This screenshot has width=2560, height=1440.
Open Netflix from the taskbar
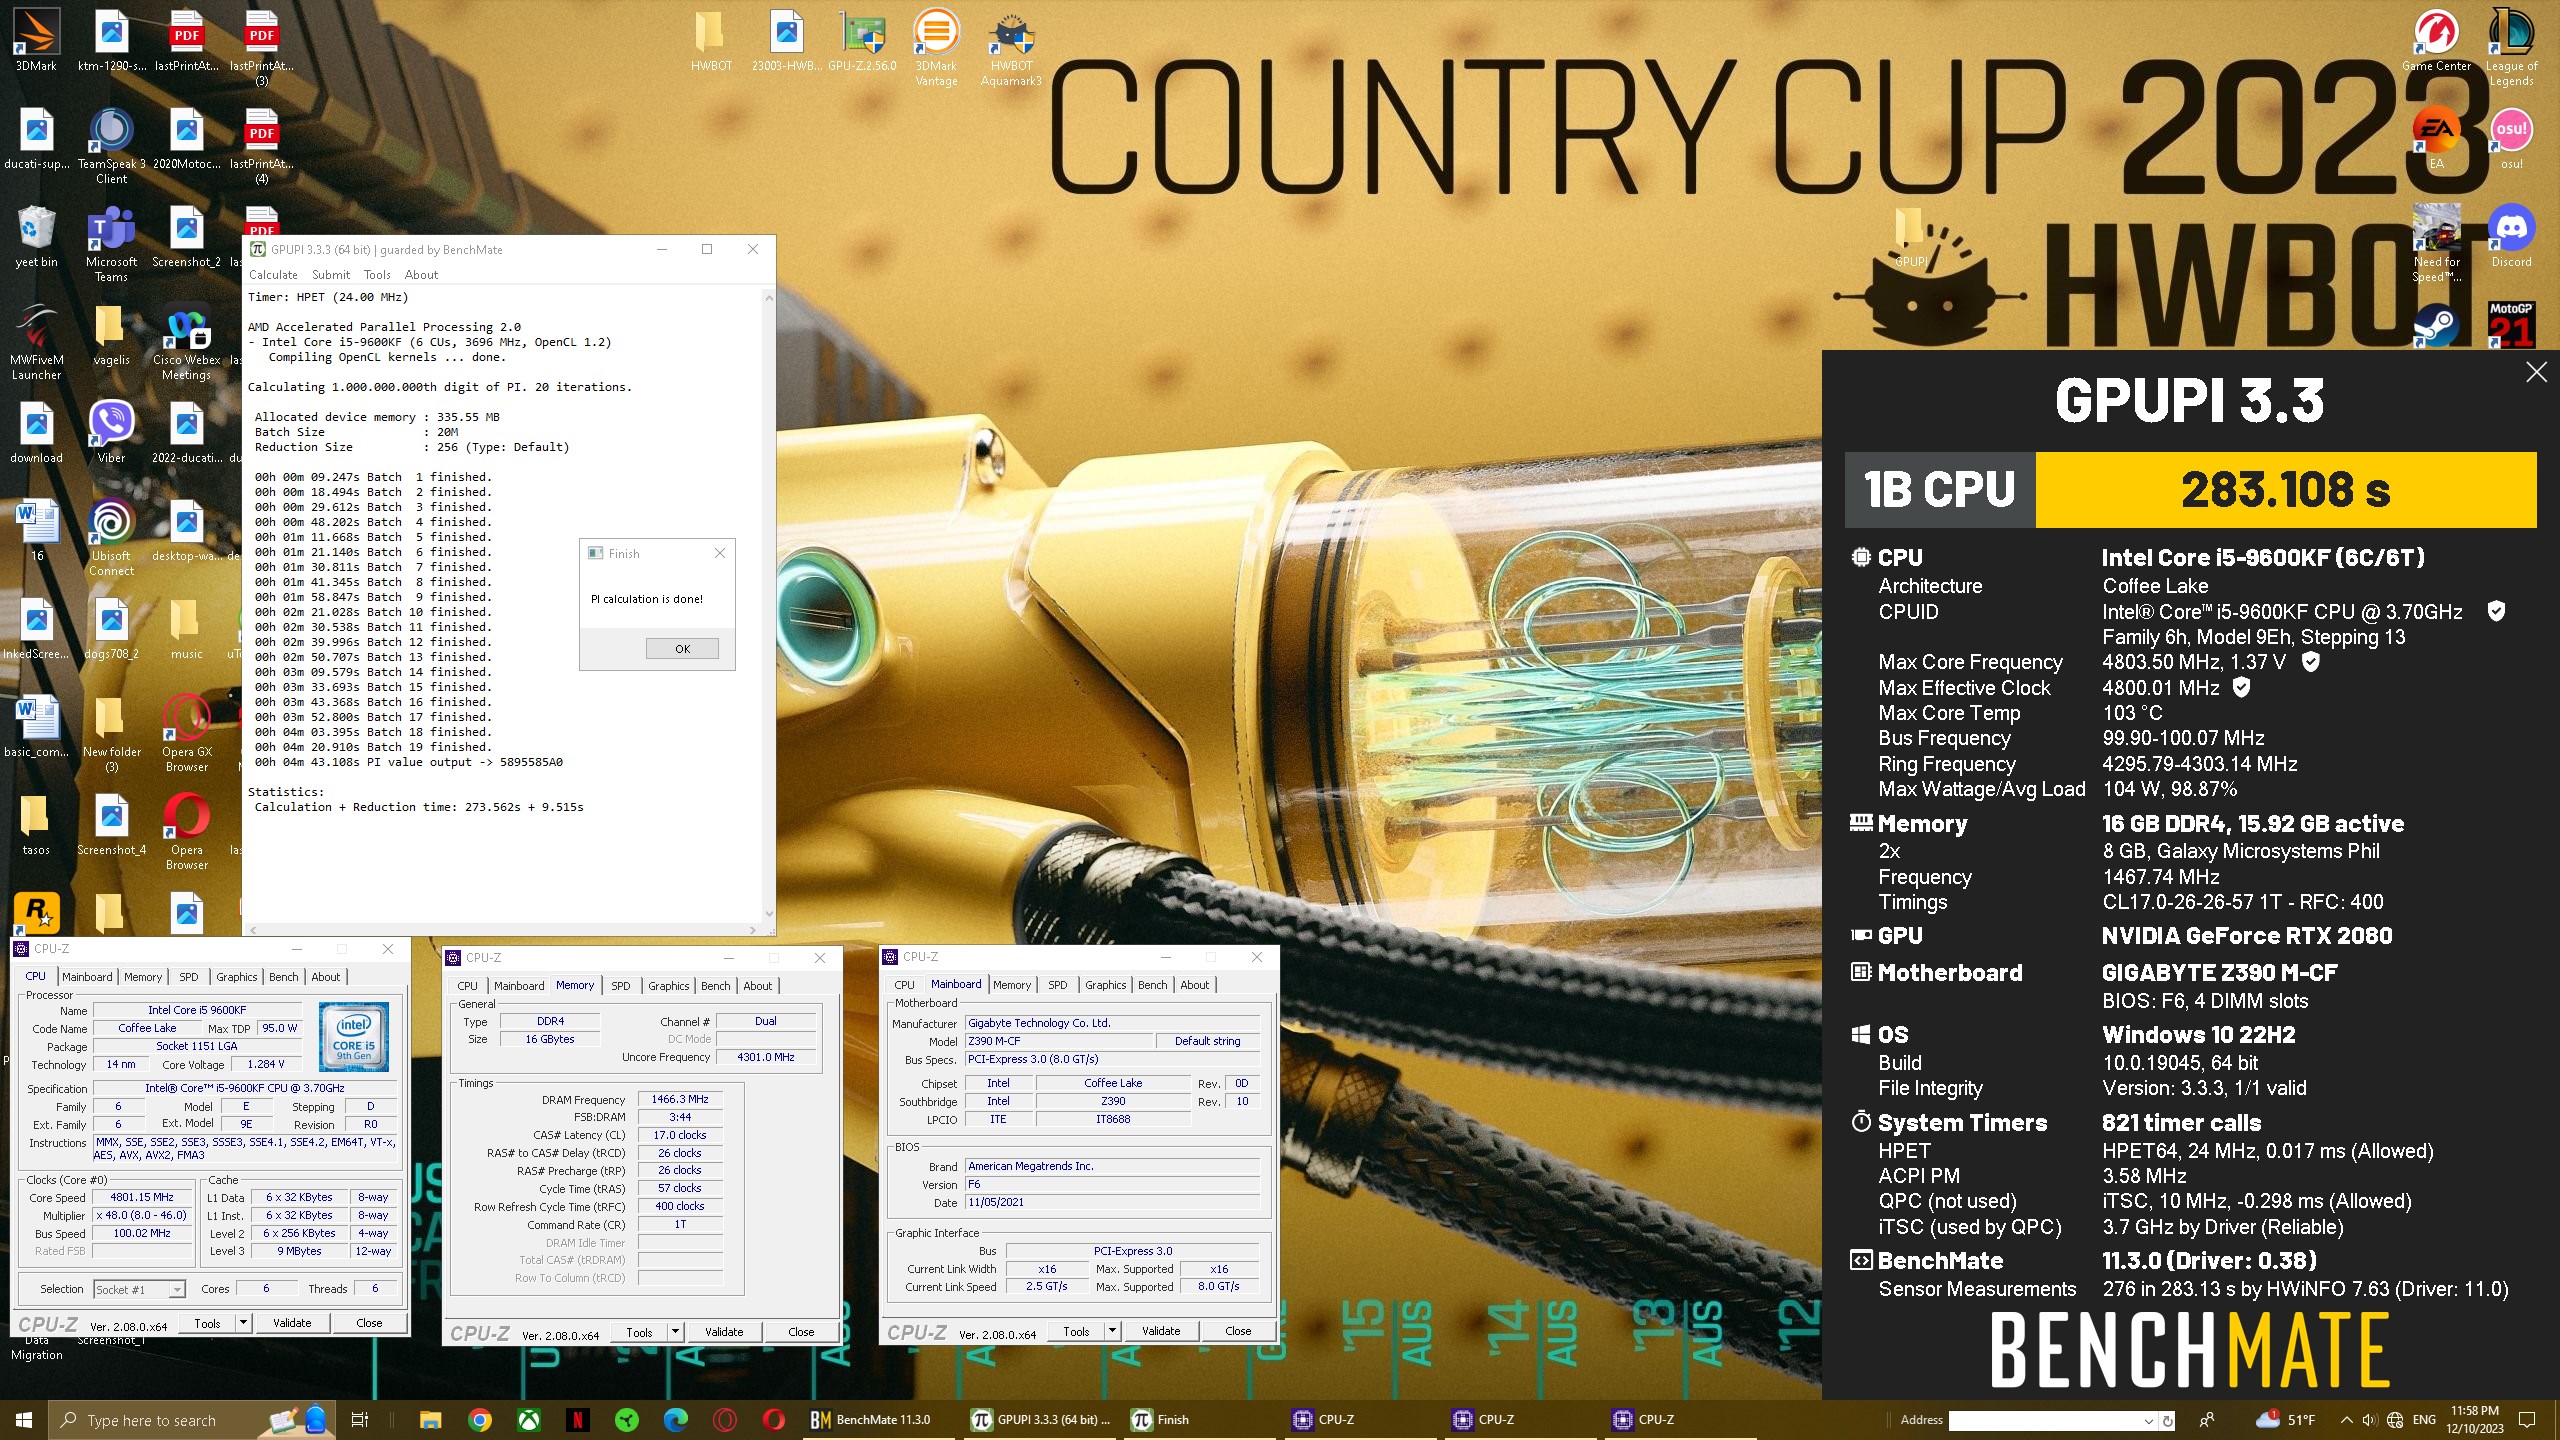coord(577,1419)
